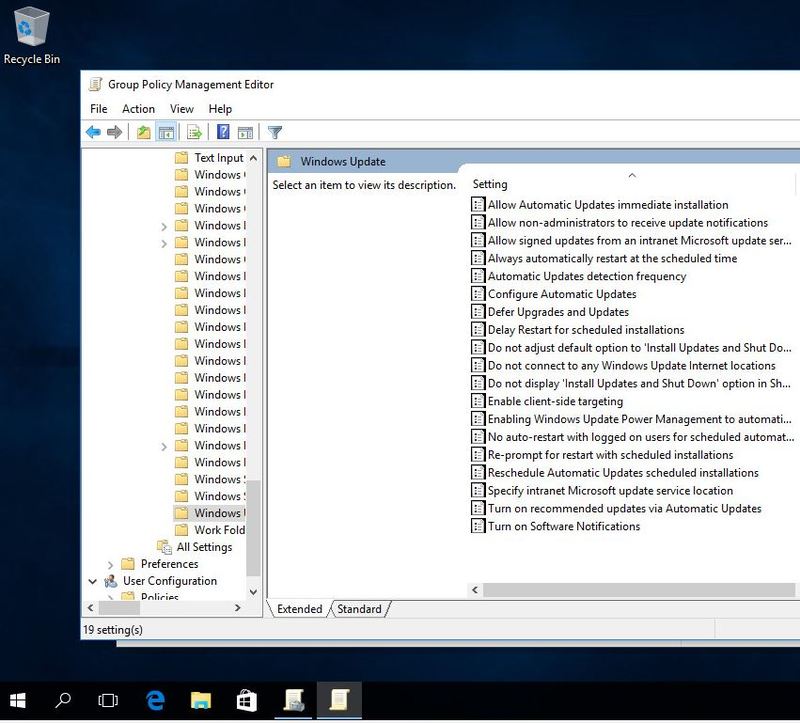Click the Filter toolbar icon
Image resolution: width=800 pixels, height=723 pixels.
pos(273,131)
